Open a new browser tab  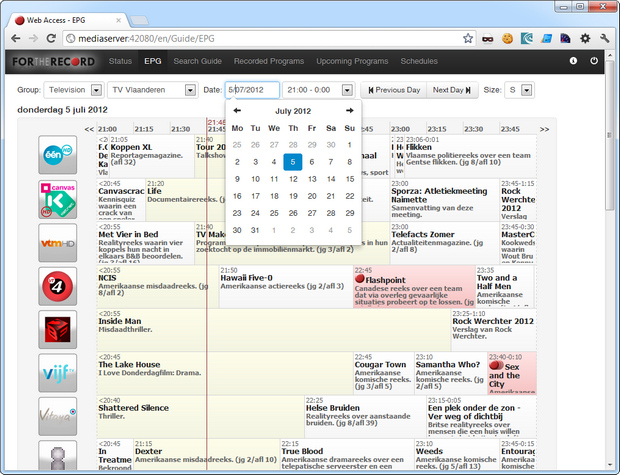pos(139,20)
